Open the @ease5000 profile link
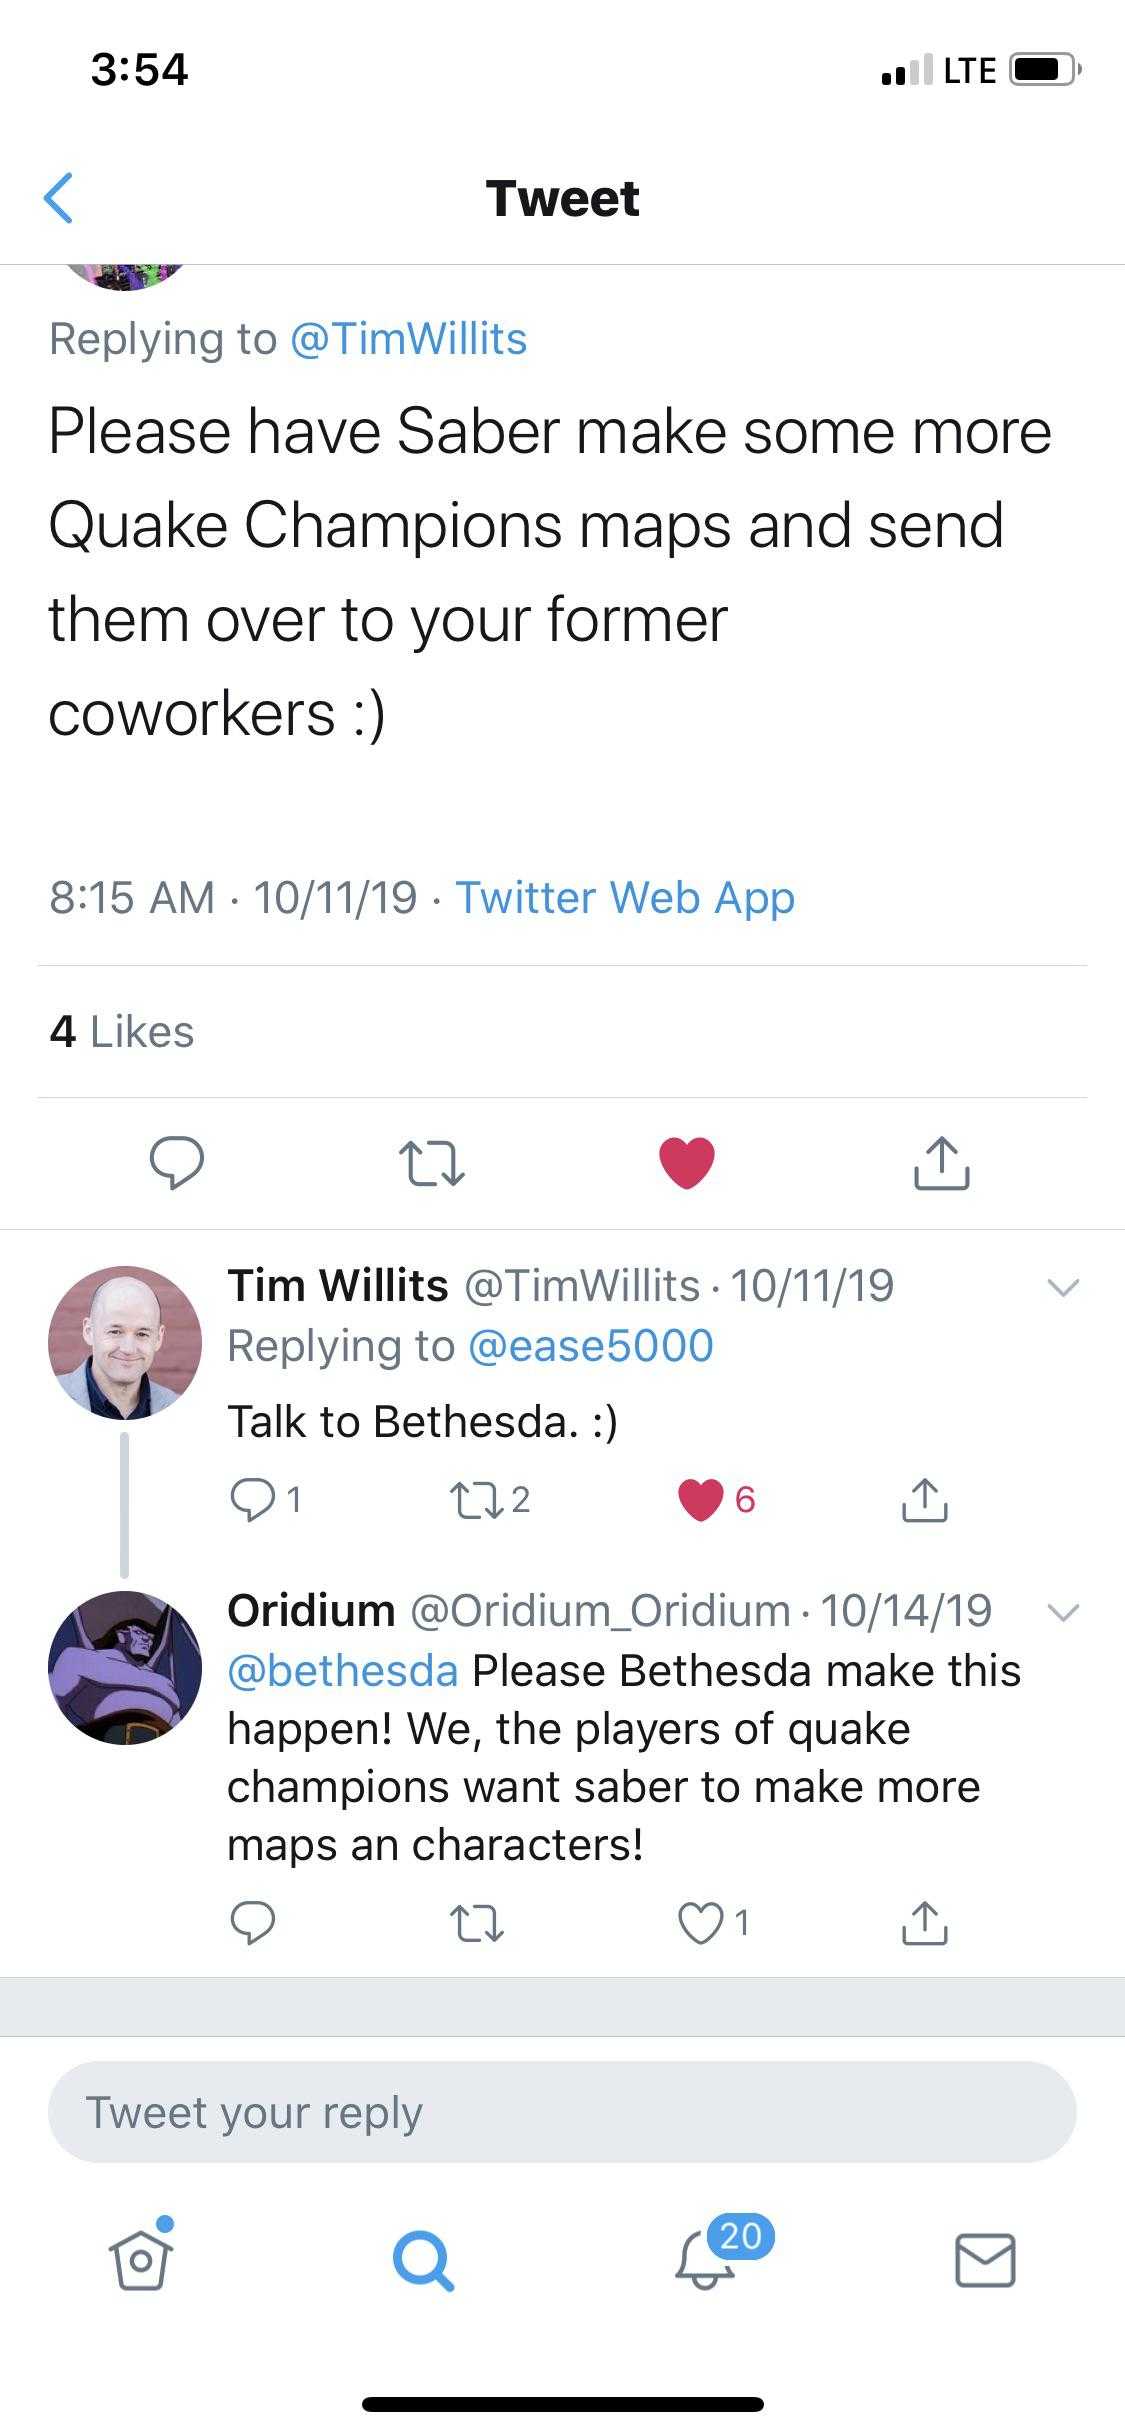Image resolution: width=1125 pixels, height=2436 pixels. click(x=590, y=1346)
